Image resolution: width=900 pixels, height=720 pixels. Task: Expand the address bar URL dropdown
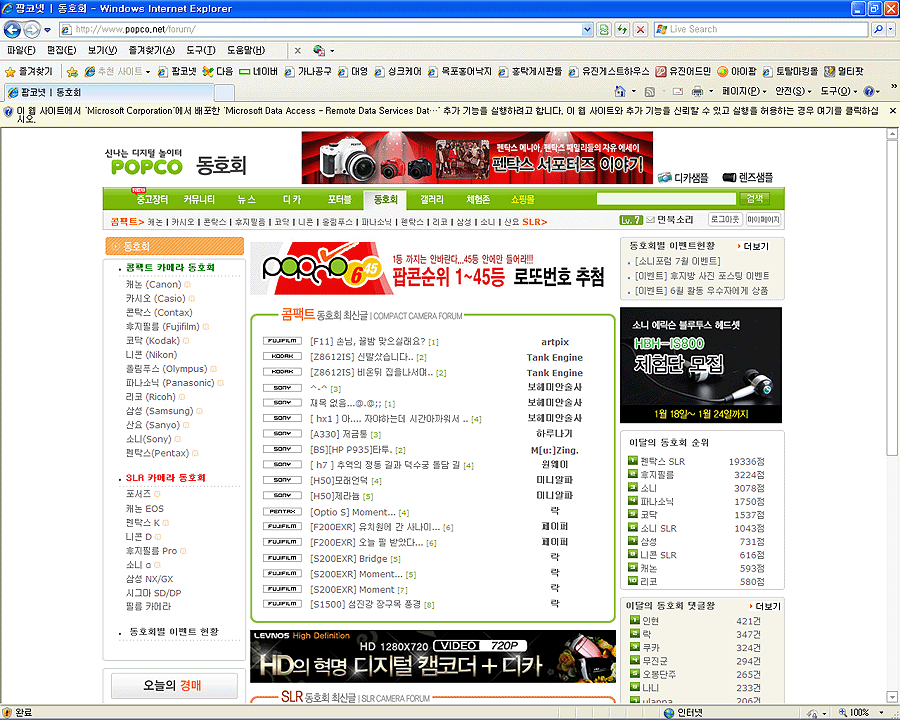pos(586,30)
